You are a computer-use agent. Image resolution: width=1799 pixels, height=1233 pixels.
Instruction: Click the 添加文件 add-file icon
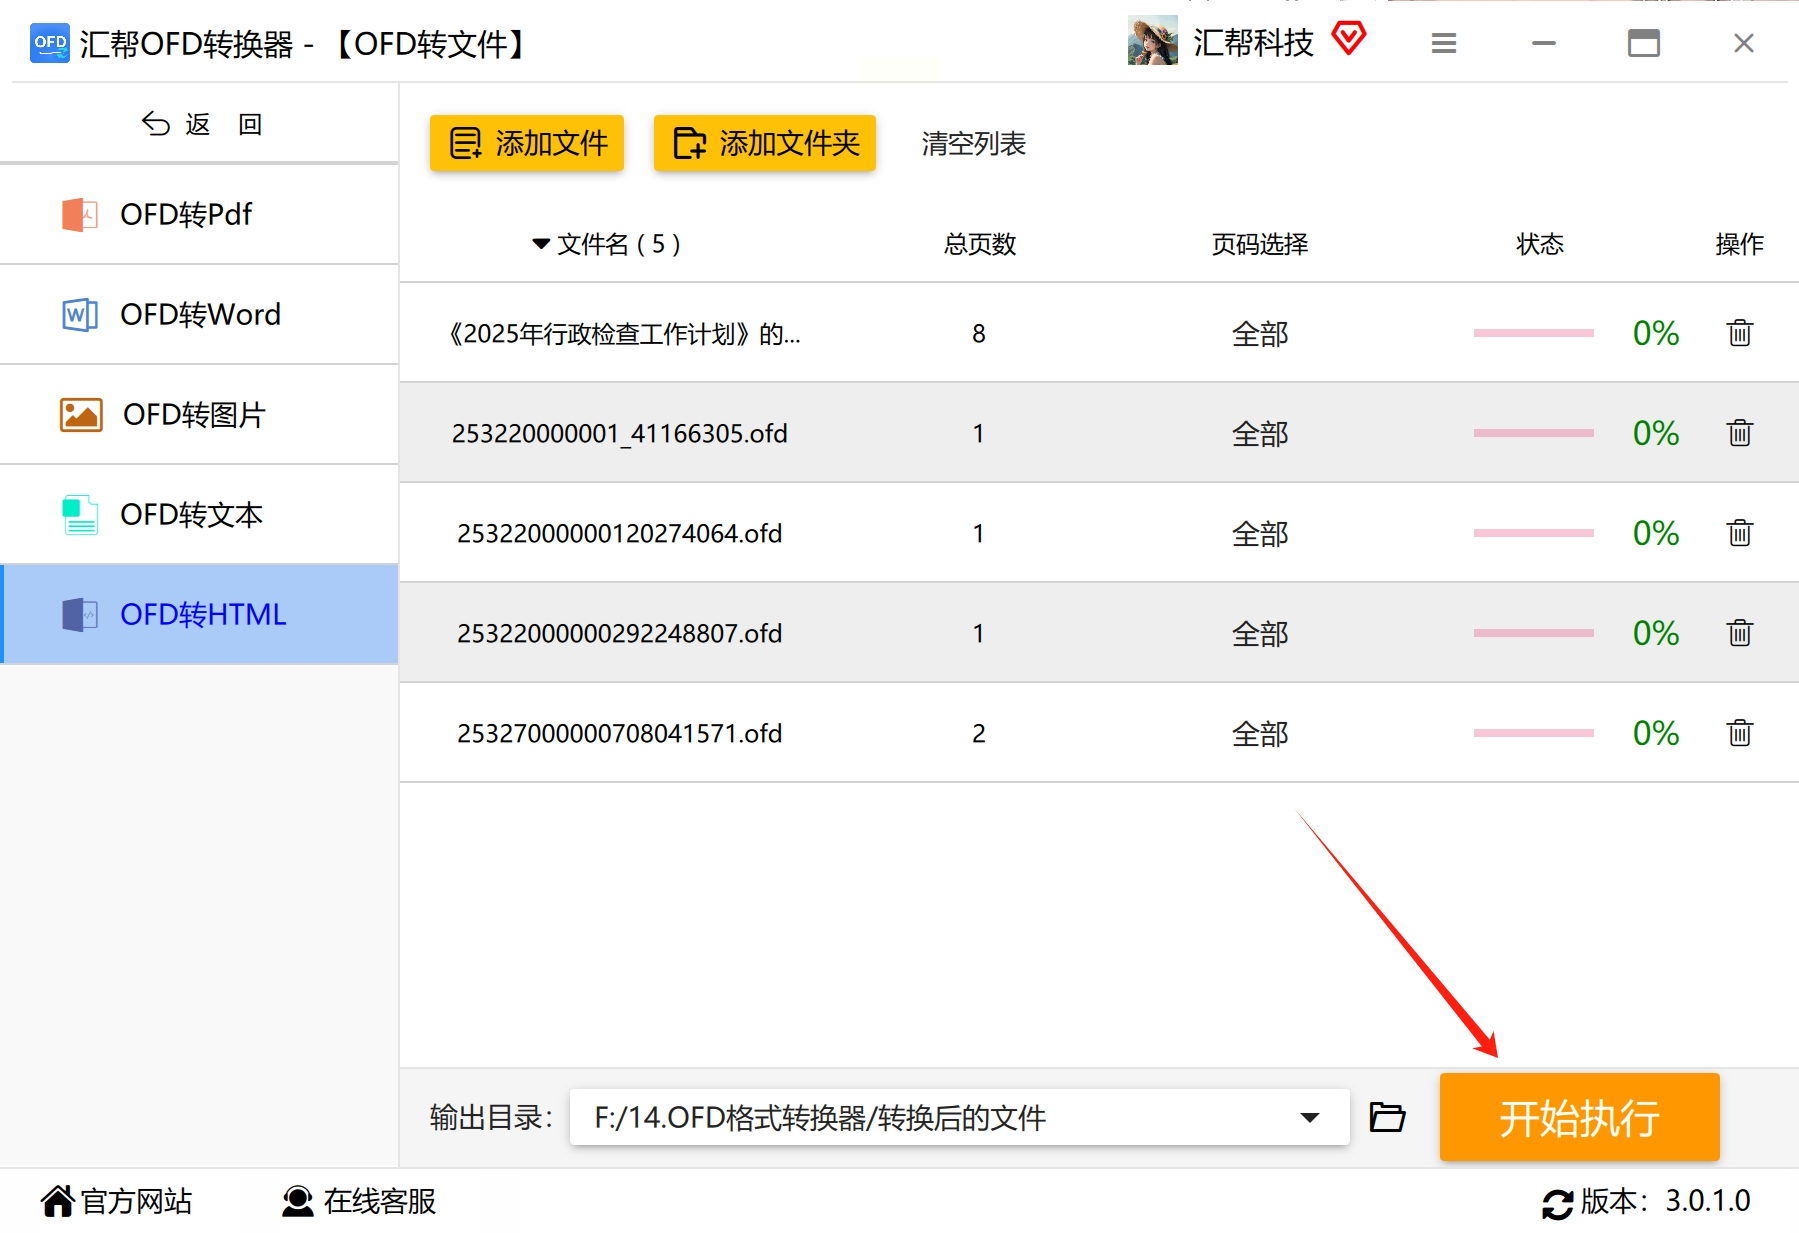465,142
